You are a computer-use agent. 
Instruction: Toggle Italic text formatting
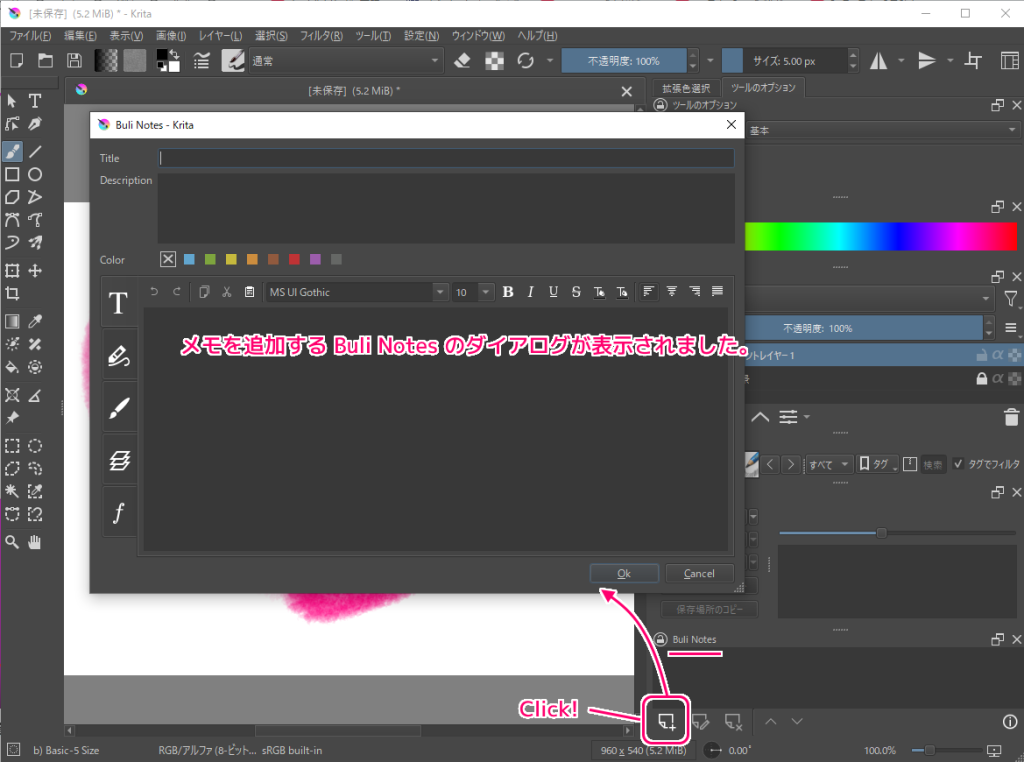pyautogui.click(x=530, y=292)
